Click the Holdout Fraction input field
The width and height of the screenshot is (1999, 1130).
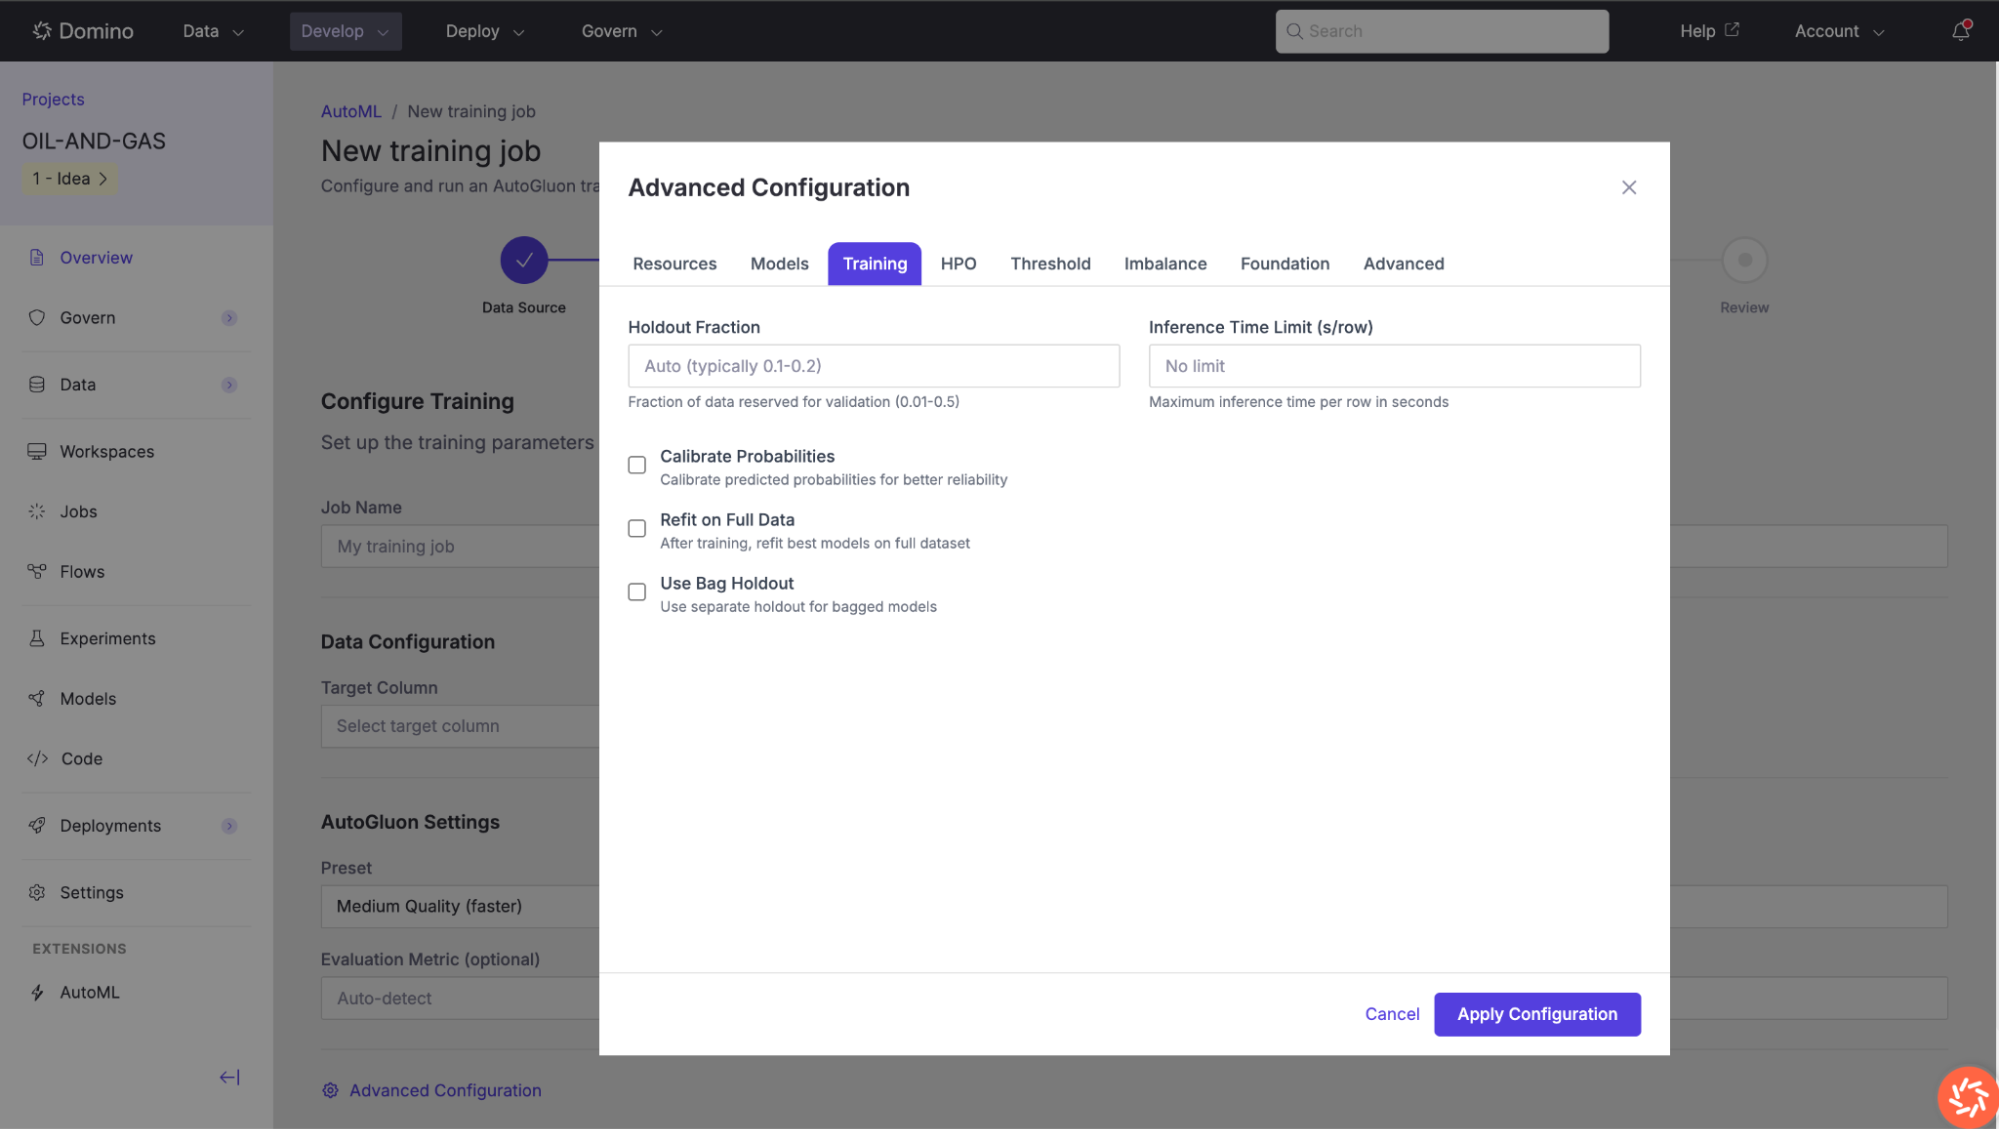[x=873, y=366]
